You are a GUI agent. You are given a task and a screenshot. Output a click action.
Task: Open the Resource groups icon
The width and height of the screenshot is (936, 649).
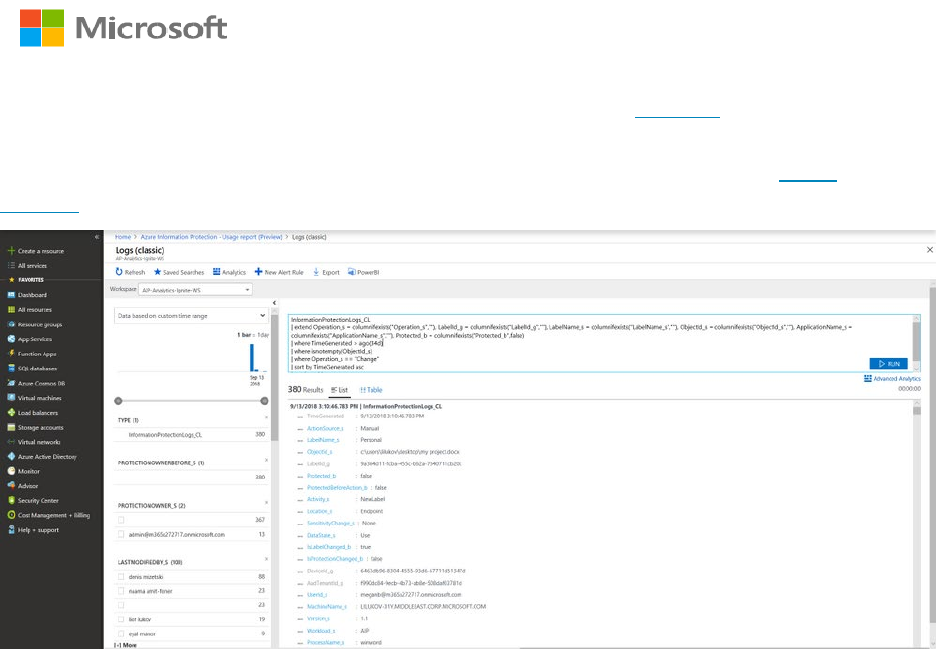coord(11,324)
